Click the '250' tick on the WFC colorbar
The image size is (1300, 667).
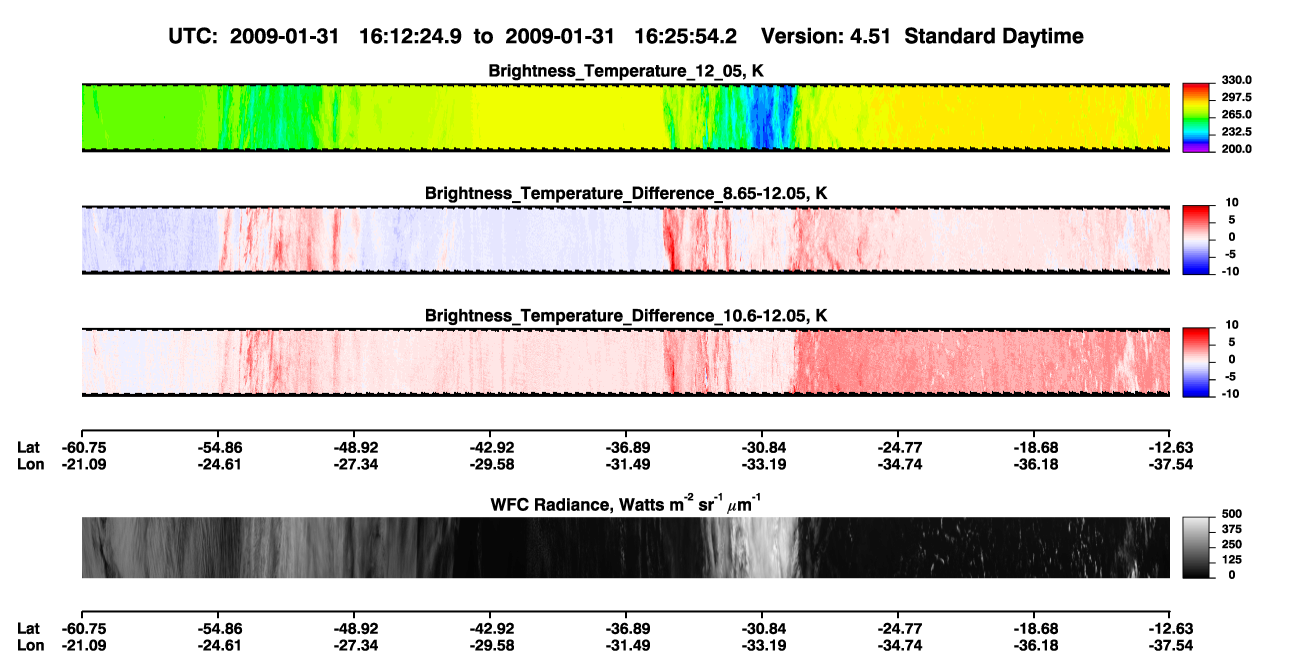click(x=1230, y=543)
